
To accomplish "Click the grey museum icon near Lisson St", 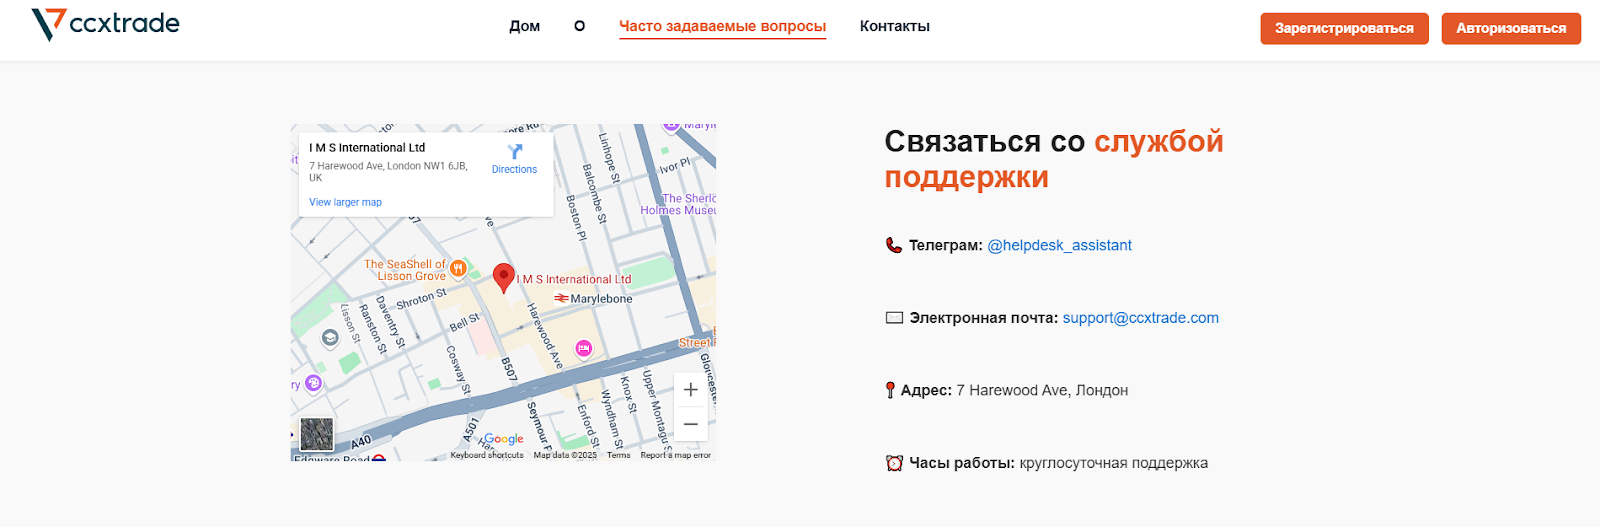I will click(x=330, y=338).
